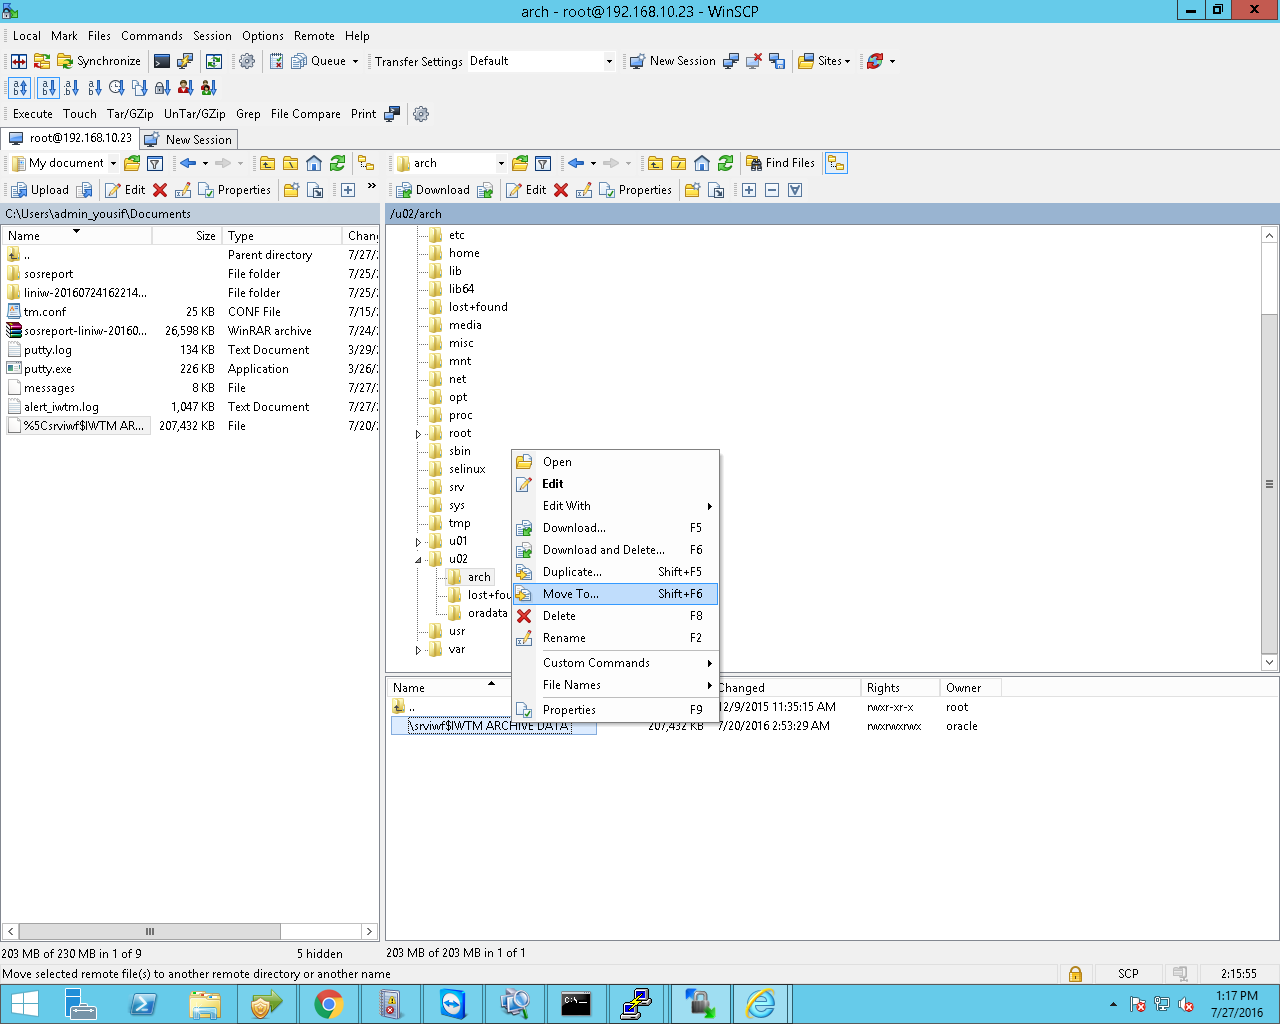Click the Synchronize toolbar button
The width and height of the screenshot is (1280, 1024).
(98, 61)
